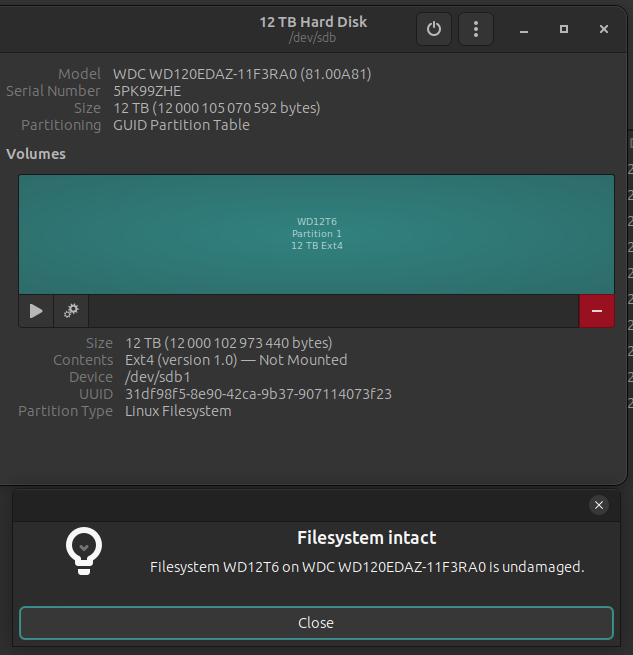633x655 pixels.
Task: Delete selected partition with red minus button
Action: 597,311
